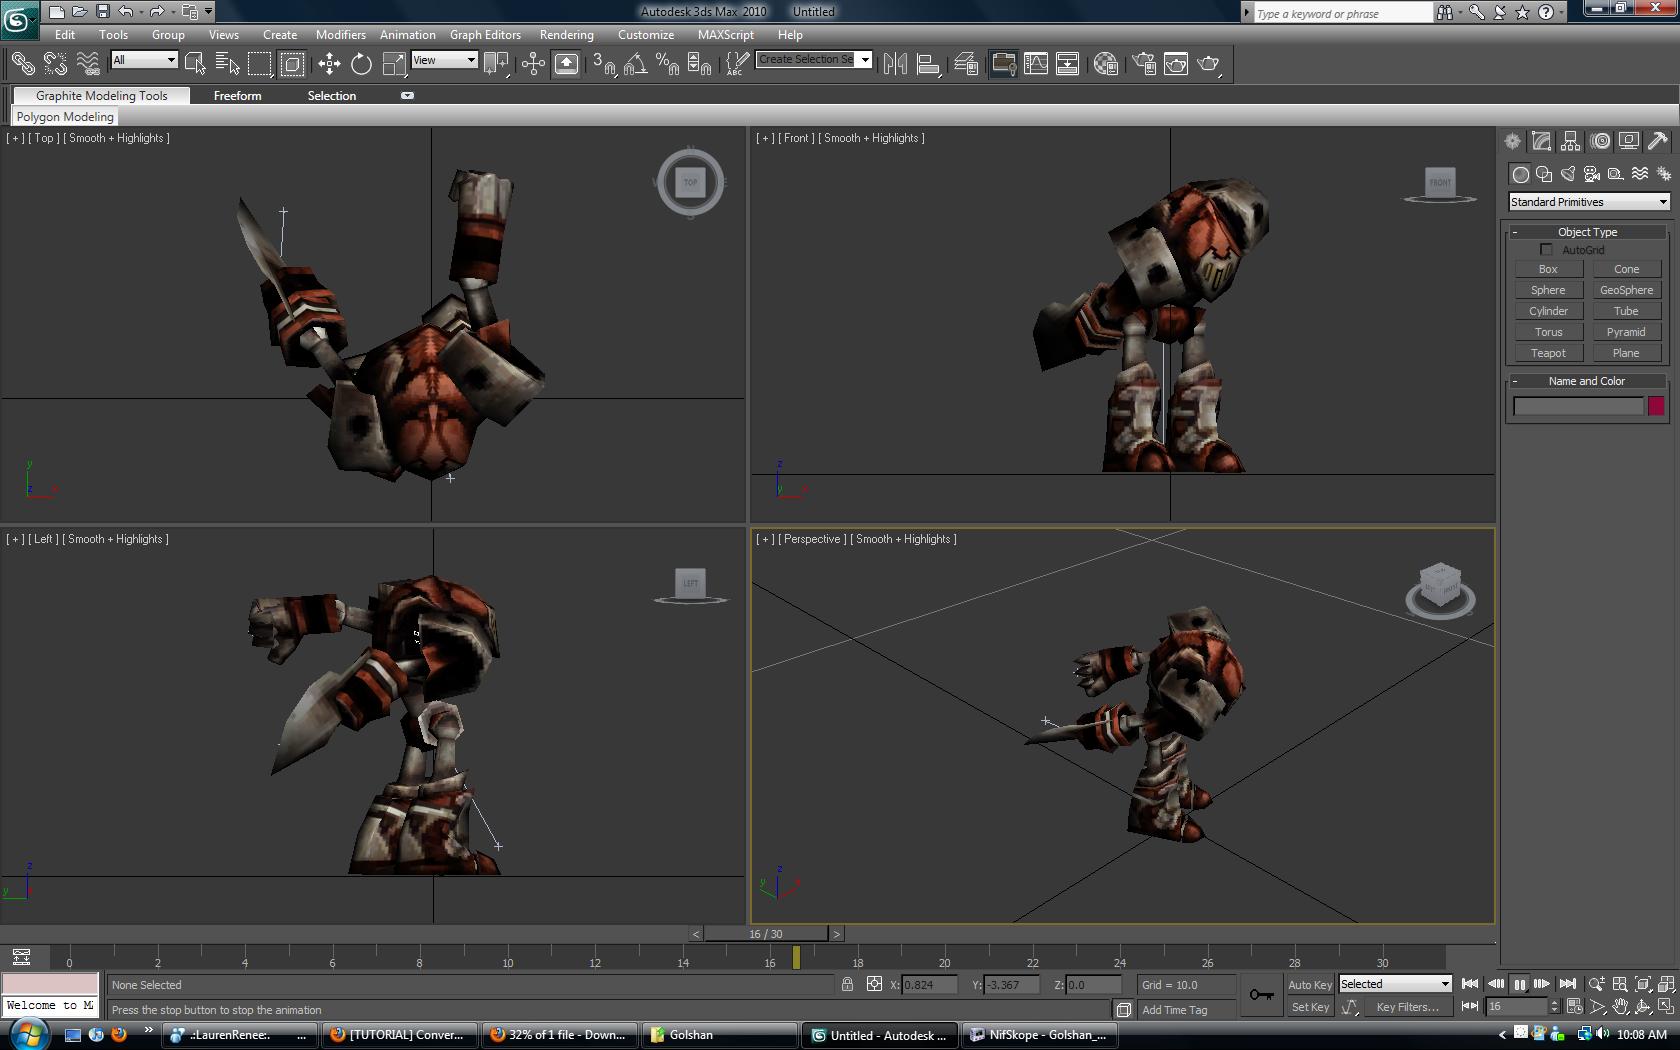The image size is (1680, 1050).
Task: Toggle Window/Crossing selection mode
Action: point(292,64)
